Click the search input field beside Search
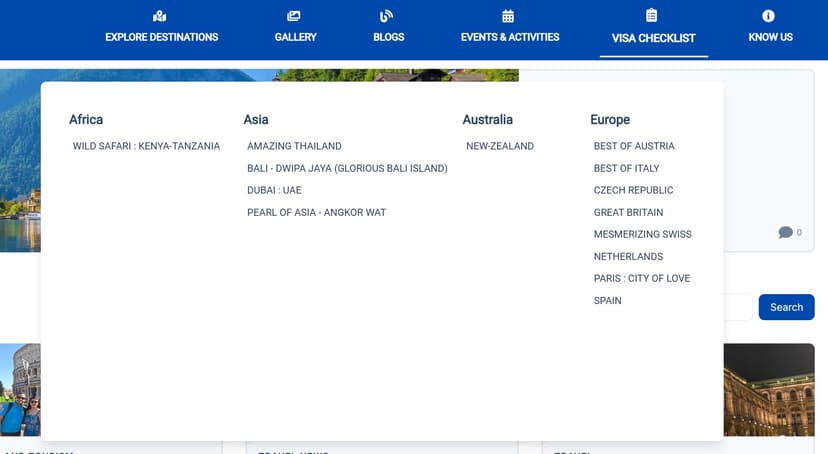This screenshot has height=454, width=828. point(738,307)
